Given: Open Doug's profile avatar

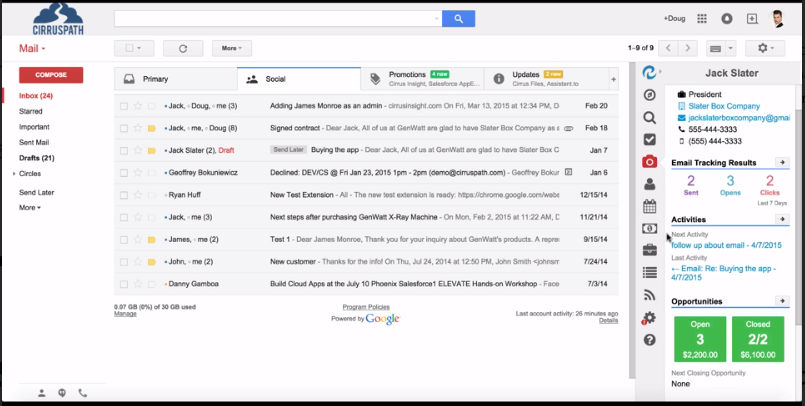Looking at the screenshot, I should click(x=778, y=18).
